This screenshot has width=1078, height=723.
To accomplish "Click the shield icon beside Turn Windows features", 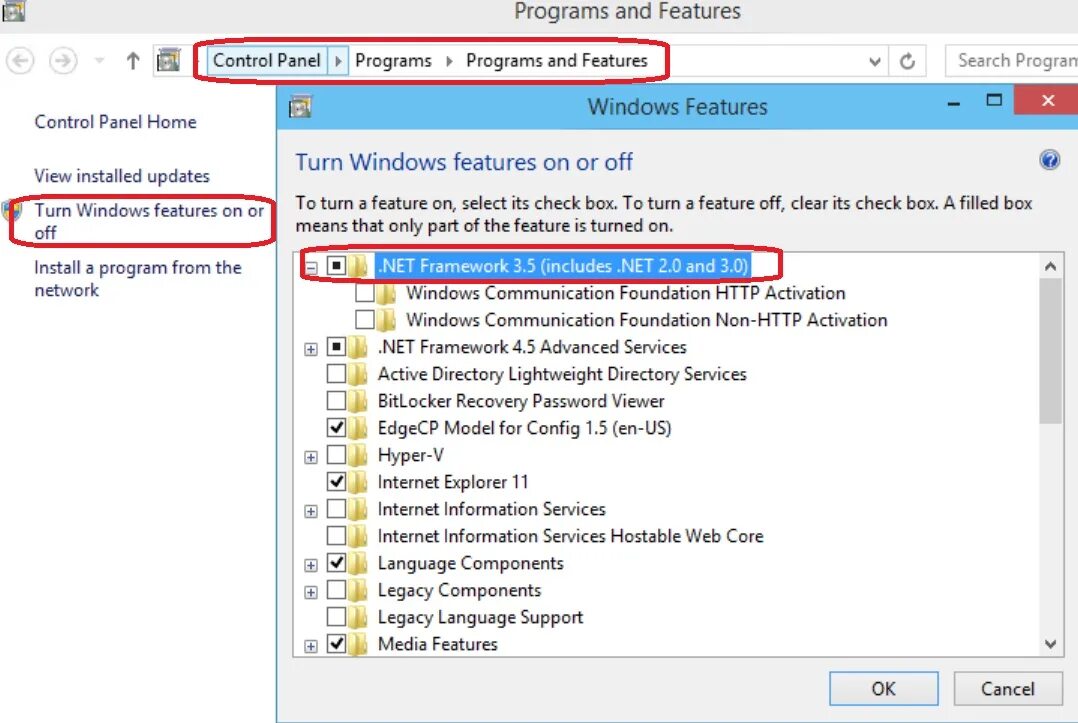I will click(12, 210).
